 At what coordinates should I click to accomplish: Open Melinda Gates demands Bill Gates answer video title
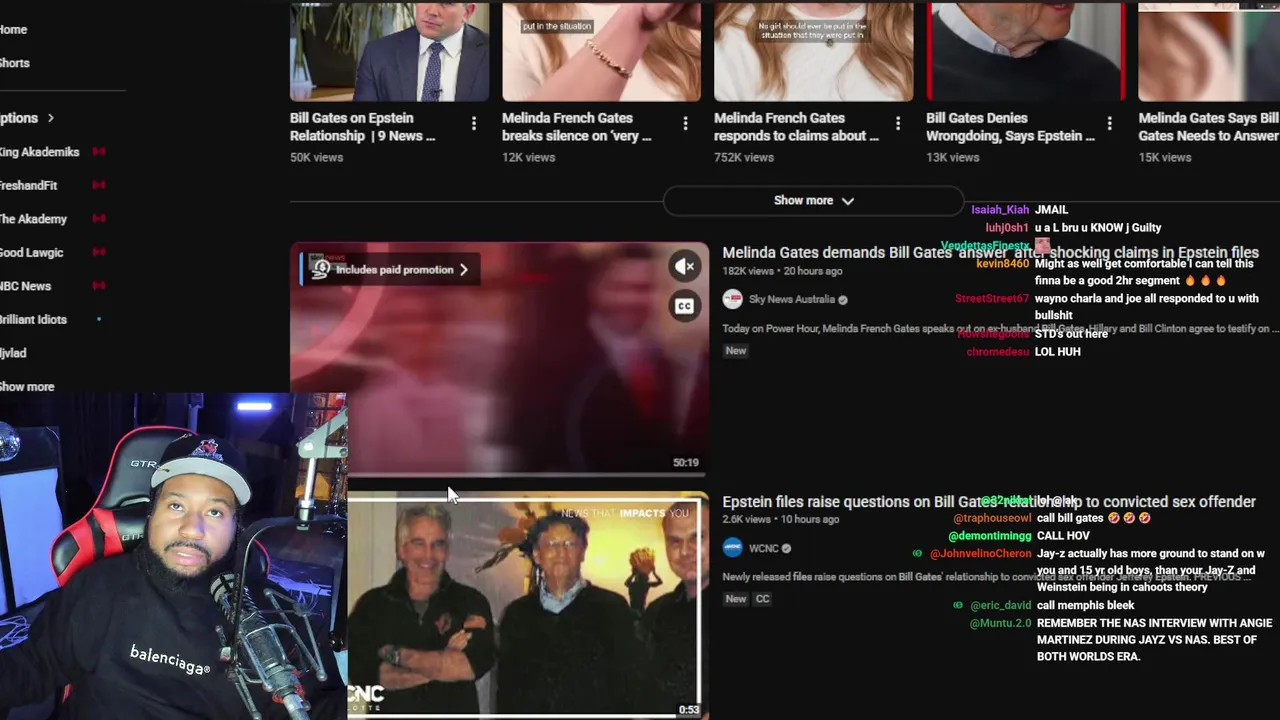(x=990, y=253)
